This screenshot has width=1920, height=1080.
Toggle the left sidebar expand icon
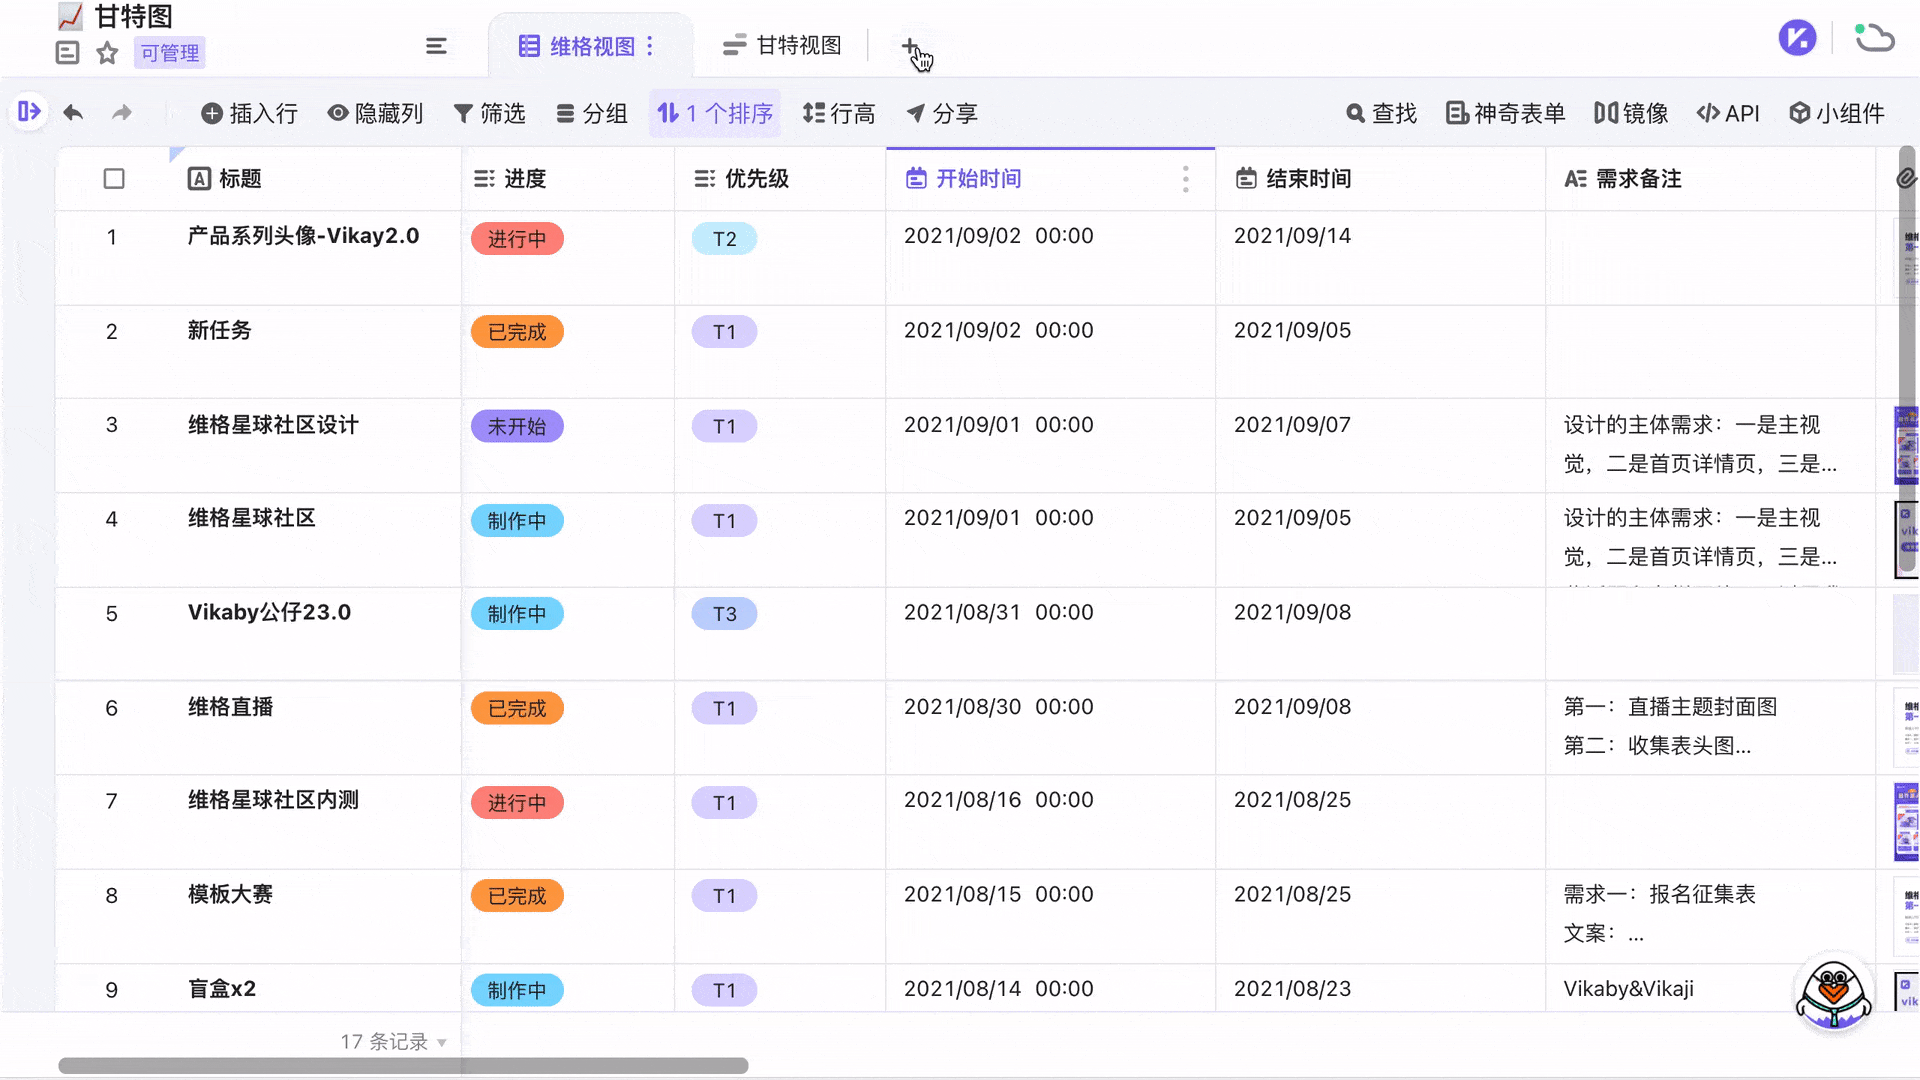(x=29, y=112)
